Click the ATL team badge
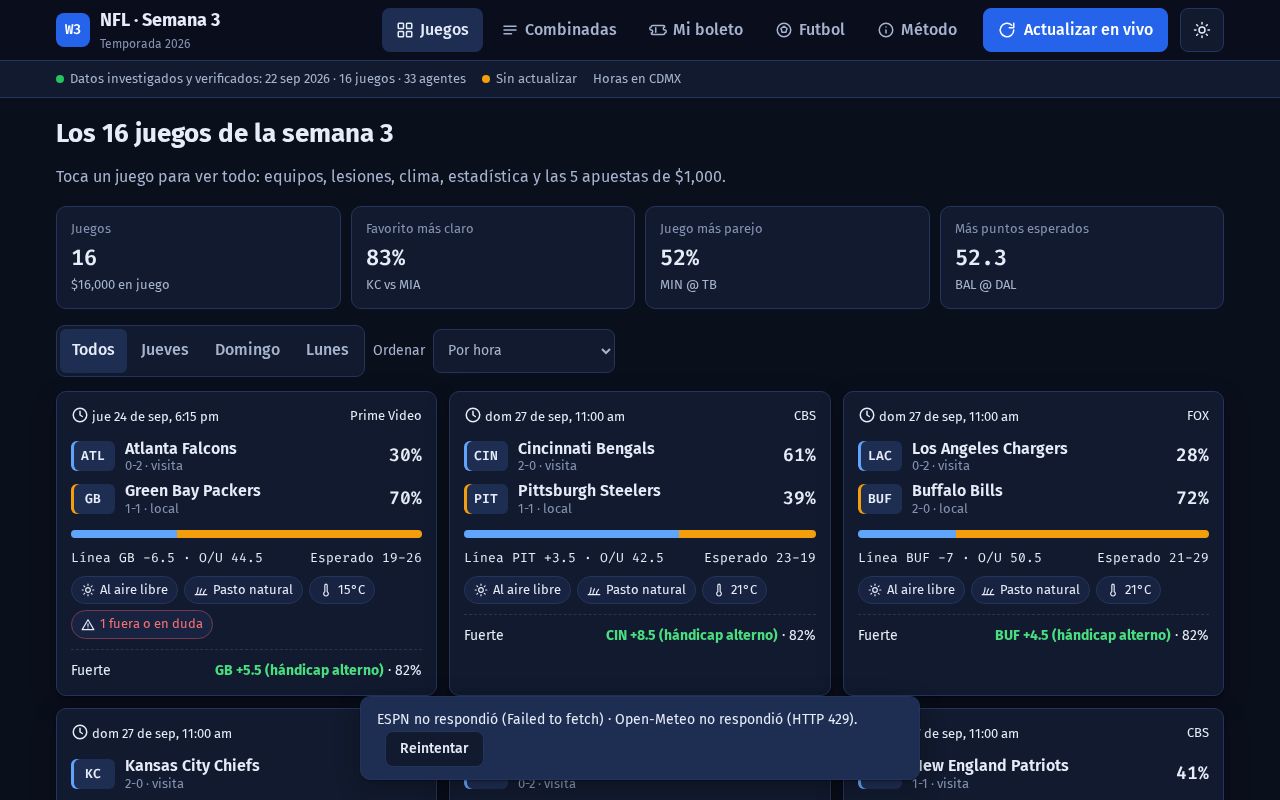1280x800 pixels. coord(93,456)
